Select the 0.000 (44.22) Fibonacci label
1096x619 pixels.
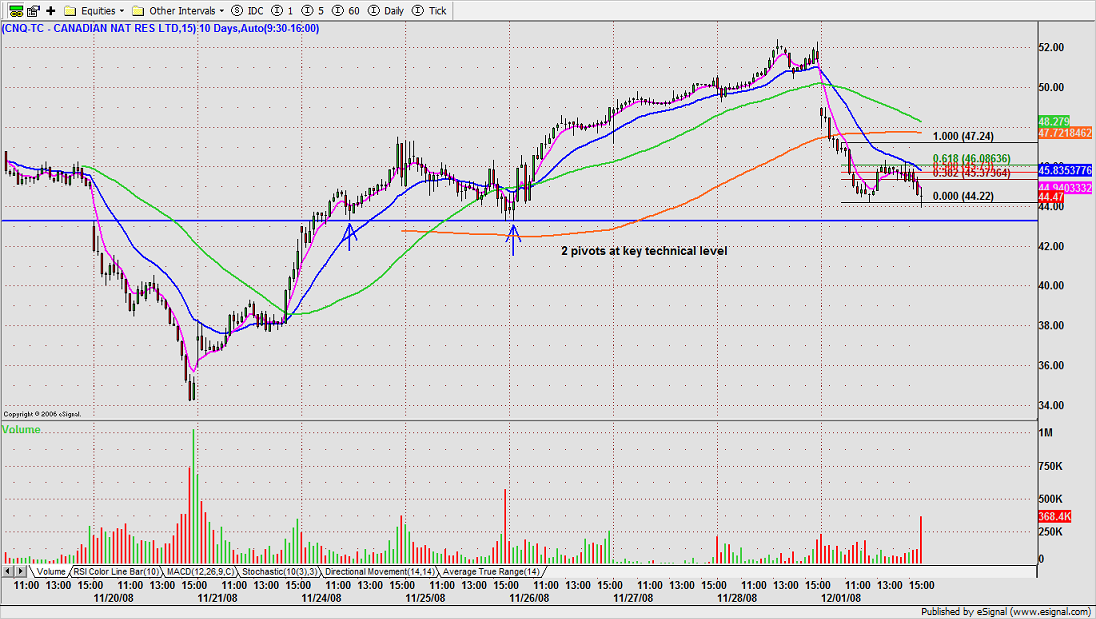tap(963, 196)
